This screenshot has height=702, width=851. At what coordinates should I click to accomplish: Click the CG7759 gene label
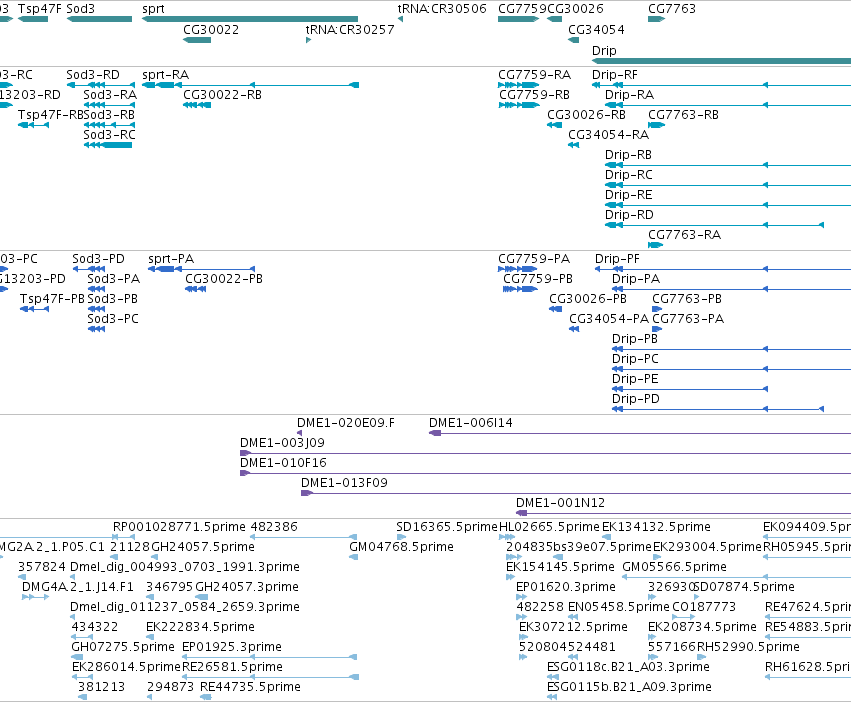(522, 9)
